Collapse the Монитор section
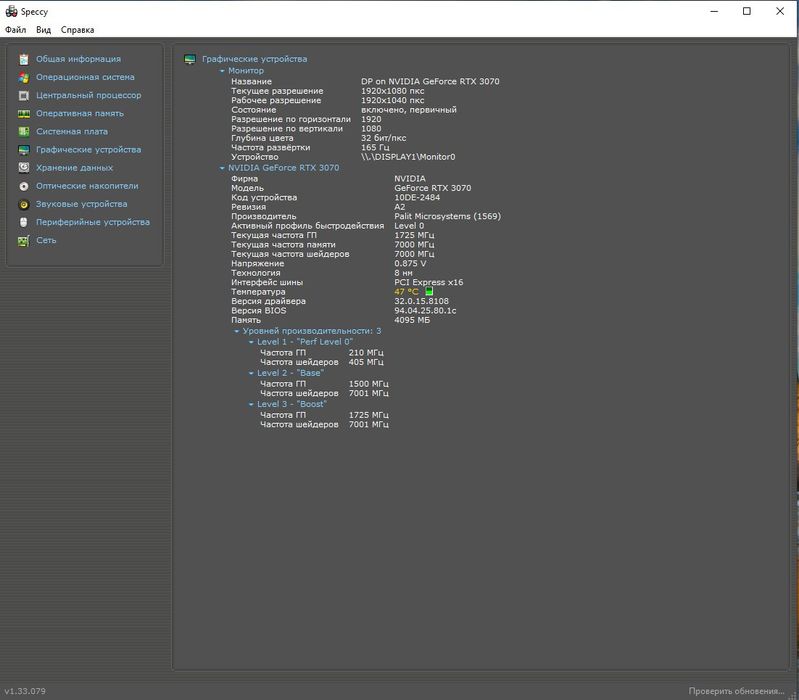The image size is (799, 700). pyautogui.click(x=222, y=71)
